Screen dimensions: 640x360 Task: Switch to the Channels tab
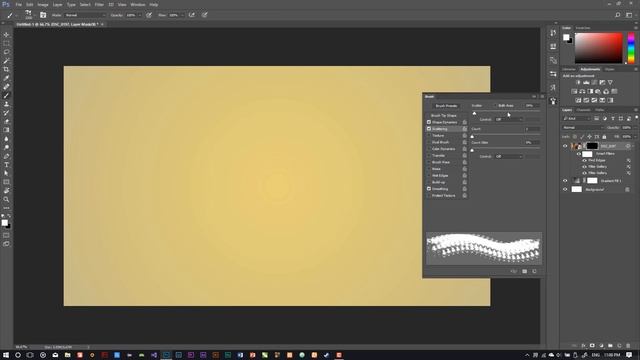pyautogui.click(x=583, y=110)
